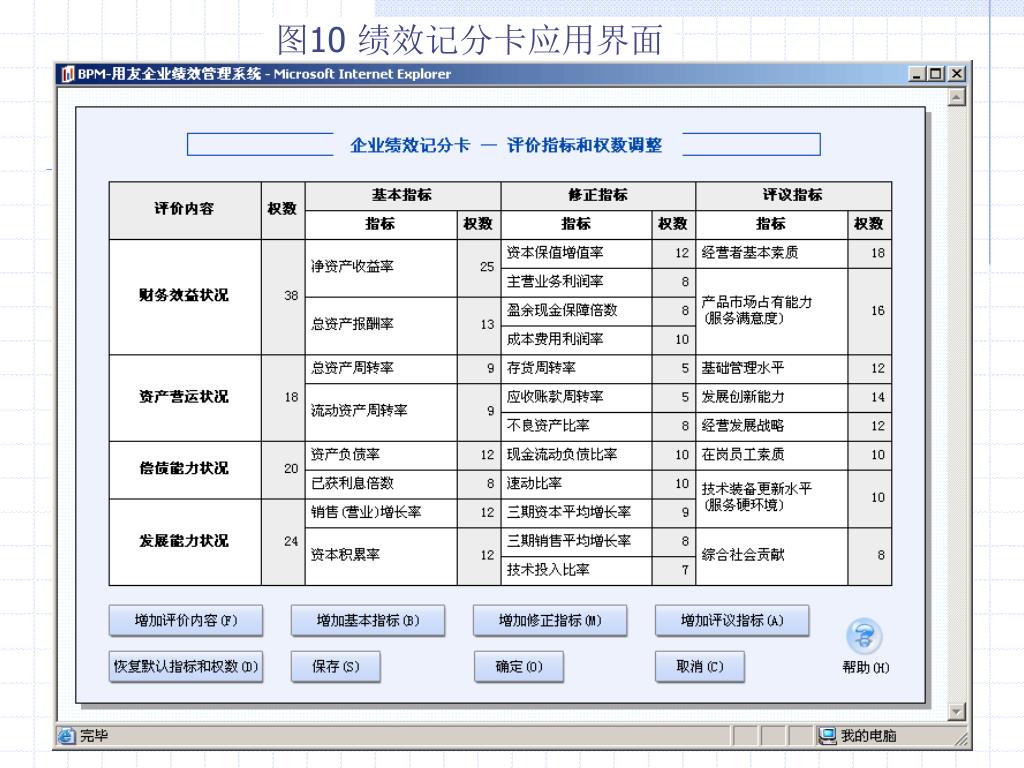Viewport: 1024px width, 768px height.
Task: Click 增加评议指标(A) button
Action: click(x=732, y=620)
